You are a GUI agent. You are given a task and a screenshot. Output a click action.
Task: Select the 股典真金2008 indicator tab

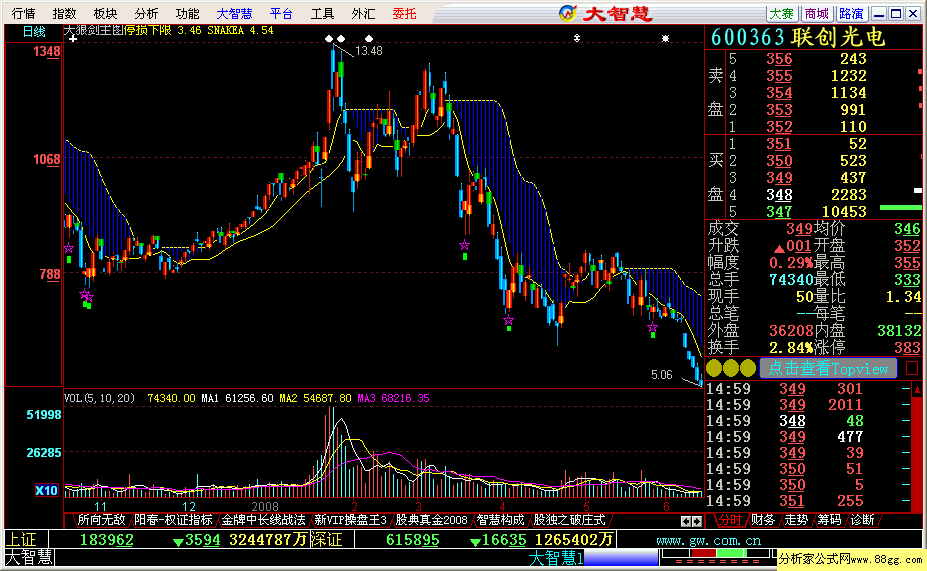click(431, 520)
